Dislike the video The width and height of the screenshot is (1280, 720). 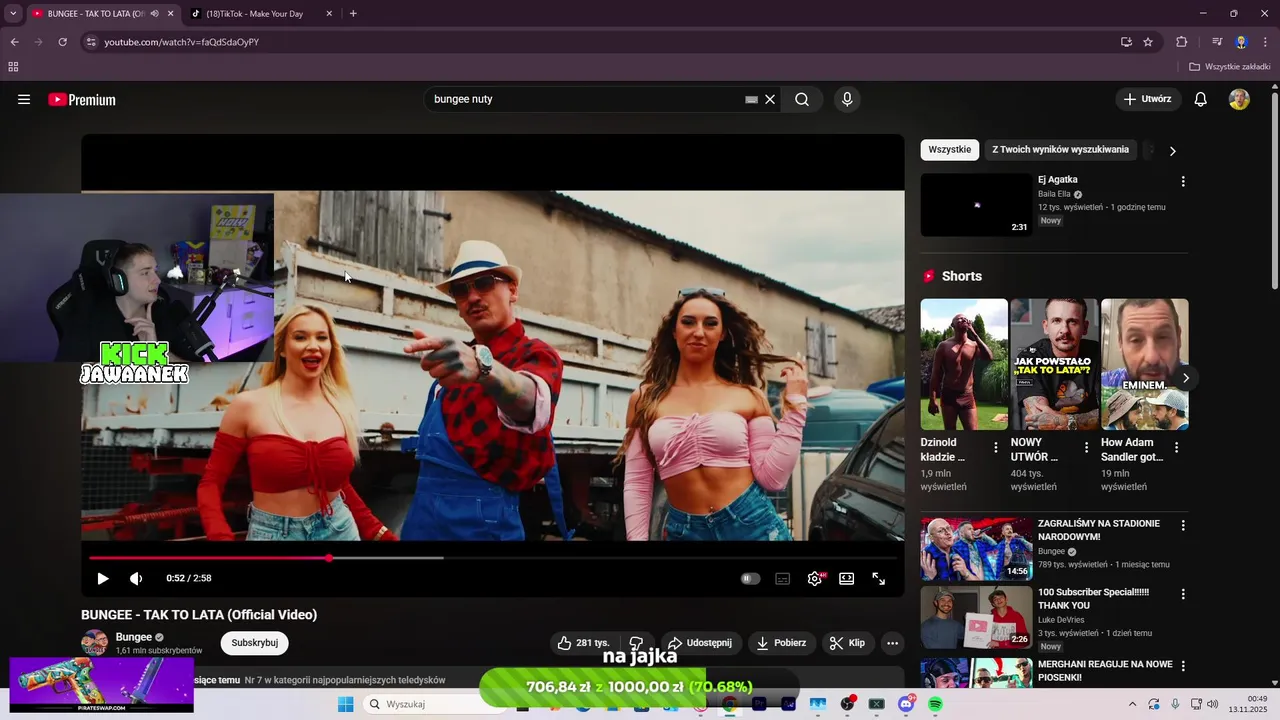tap(636, 643)
